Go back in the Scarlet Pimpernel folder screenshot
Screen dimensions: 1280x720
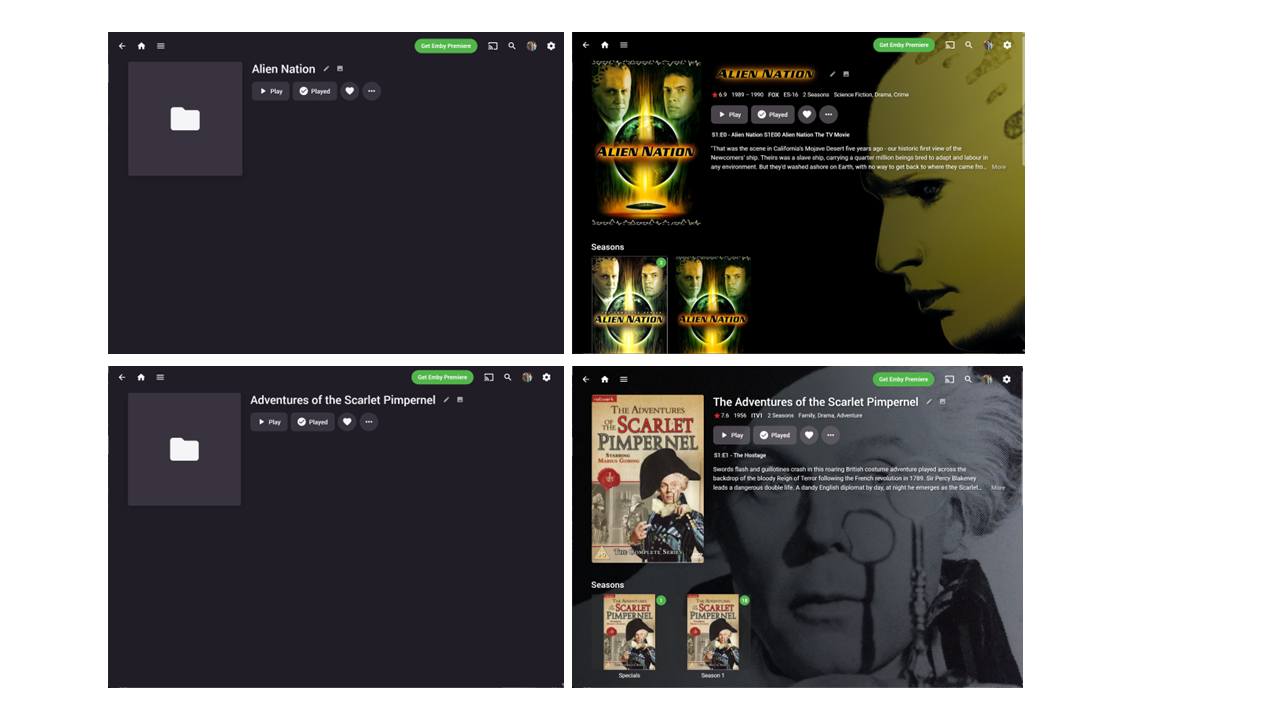click(x=122, y=377)
